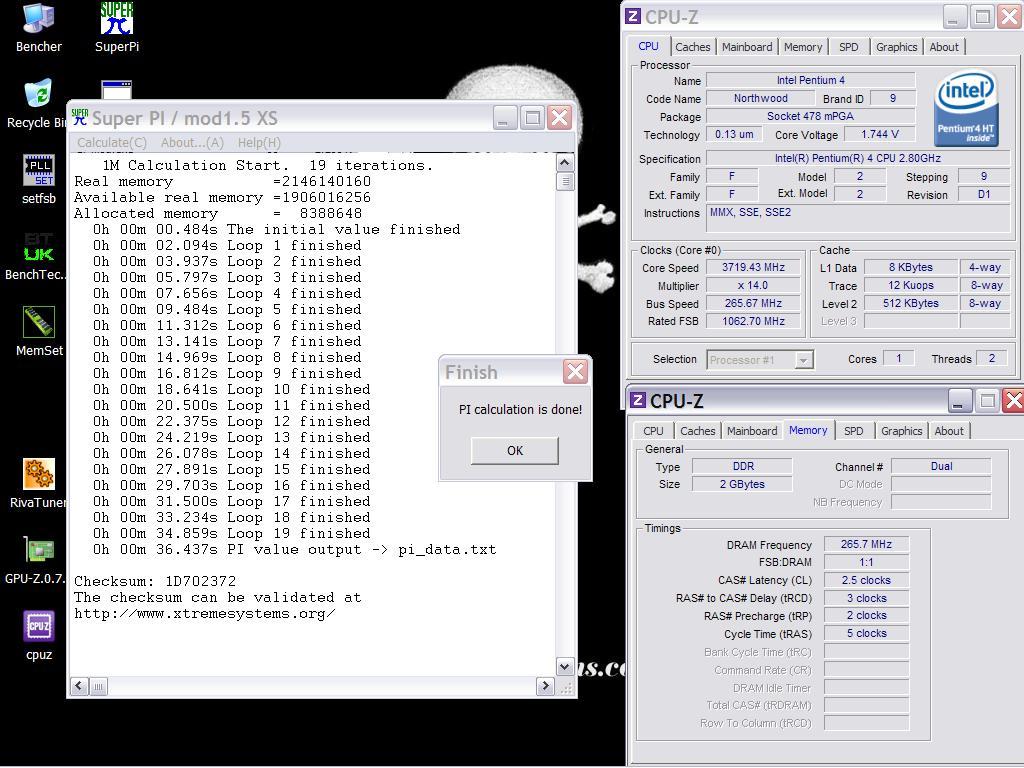Click the Intel Pentium 4 name field
The height and width of the screenshot is (768, 1024).
pyautogui.click(x=810, y=80)
